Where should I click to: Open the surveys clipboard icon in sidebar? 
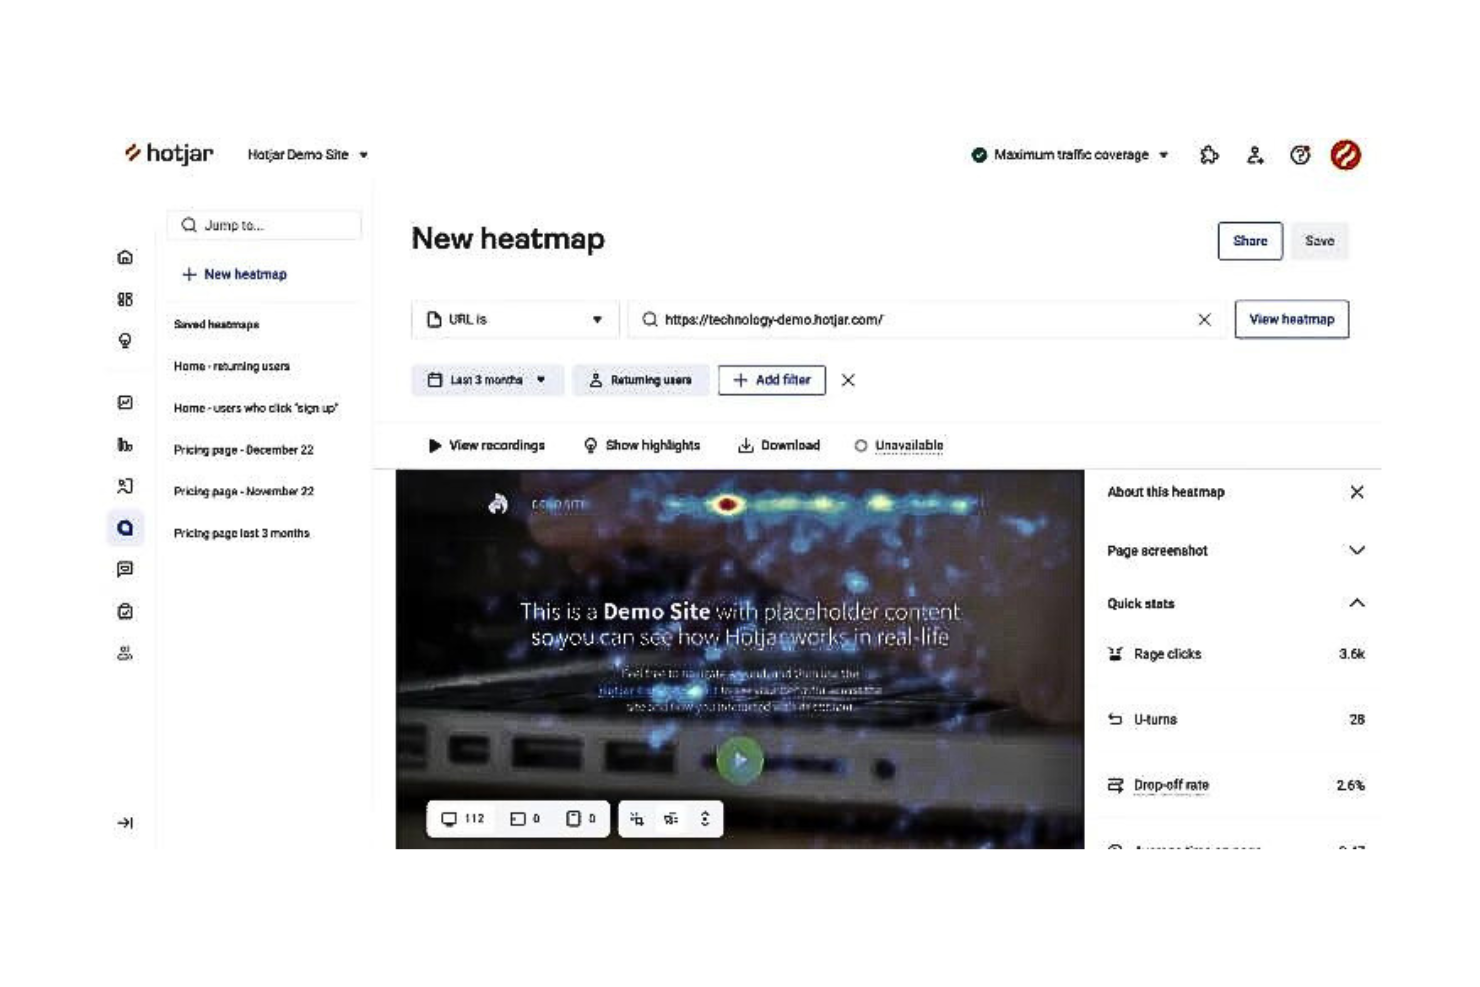[x=125, y=611]
